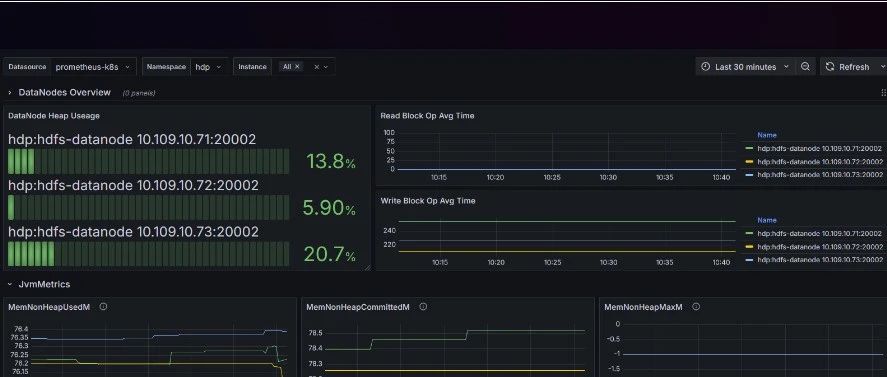Image resolution: width=887 pixels, height=377 pixels.
Task: Open the Datasource prometheus-k8s dropdown
Action: [x=93, y=67]
